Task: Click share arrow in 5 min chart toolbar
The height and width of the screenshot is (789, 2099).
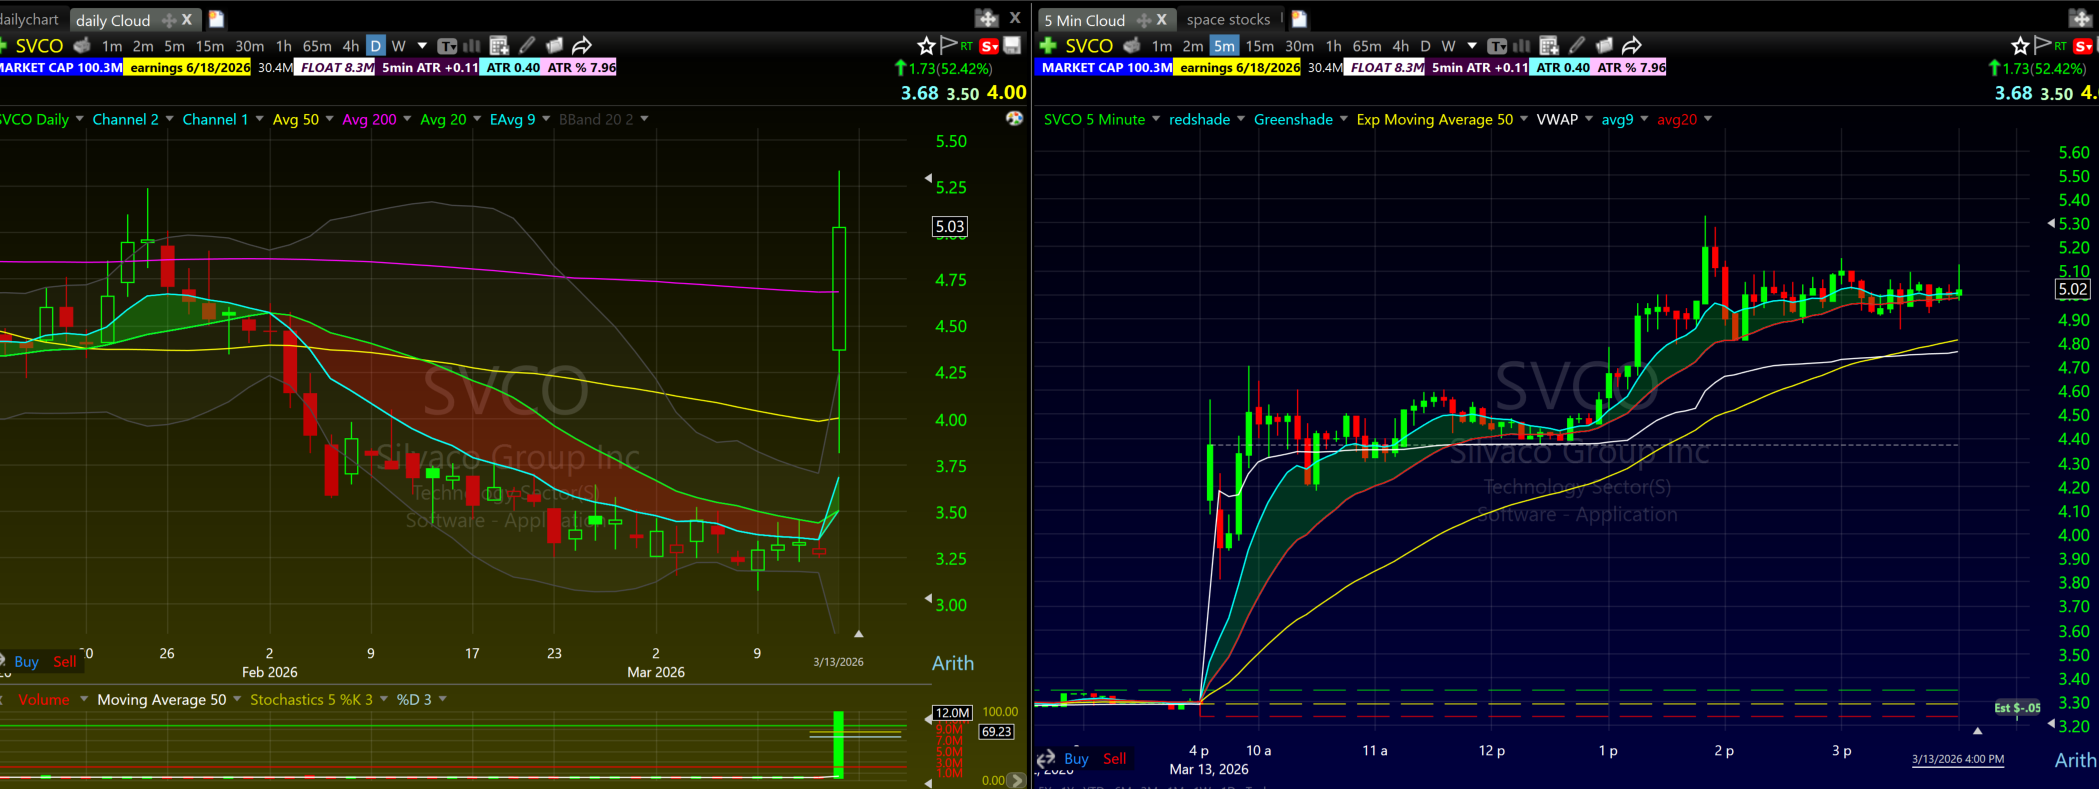Action: [x=1632, y=45]
